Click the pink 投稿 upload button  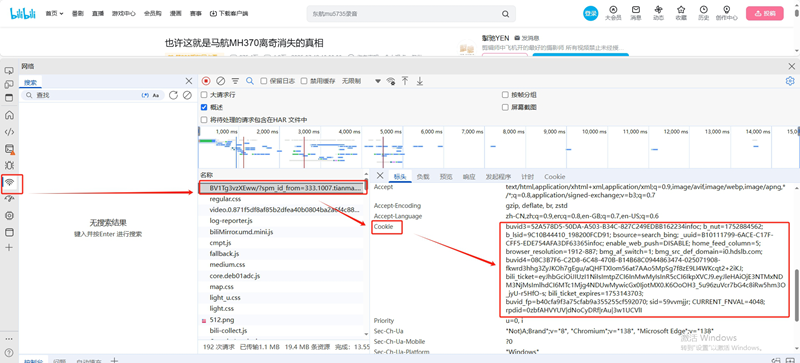(764, 13)
